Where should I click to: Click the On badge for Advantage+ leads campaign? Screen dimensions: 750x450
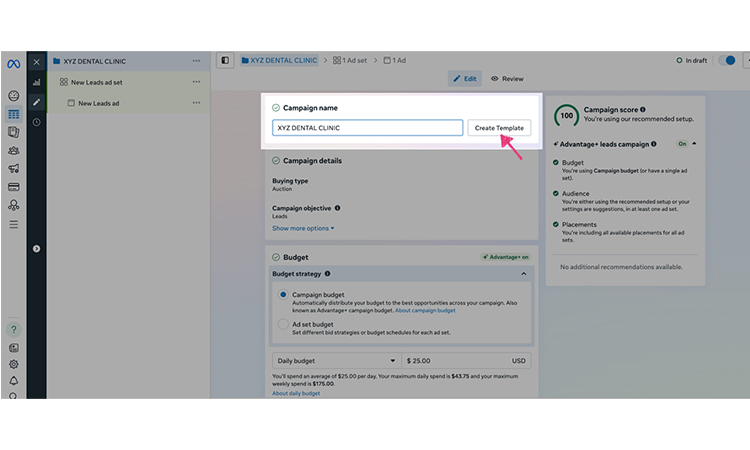click(x=682, y=144)
